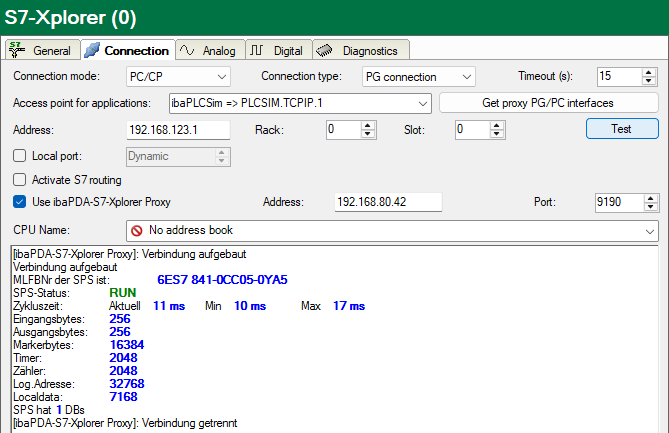Click the Diagnostics tab chip icon
The width and height of the screenshot is (669, 433).
coord(324,50)
